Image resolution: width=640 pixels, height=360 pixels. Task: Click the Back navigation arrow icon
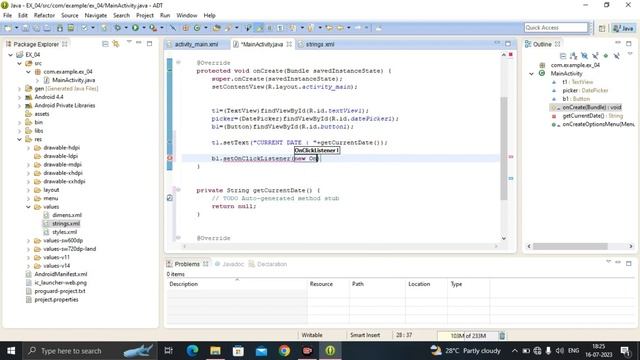340,28
